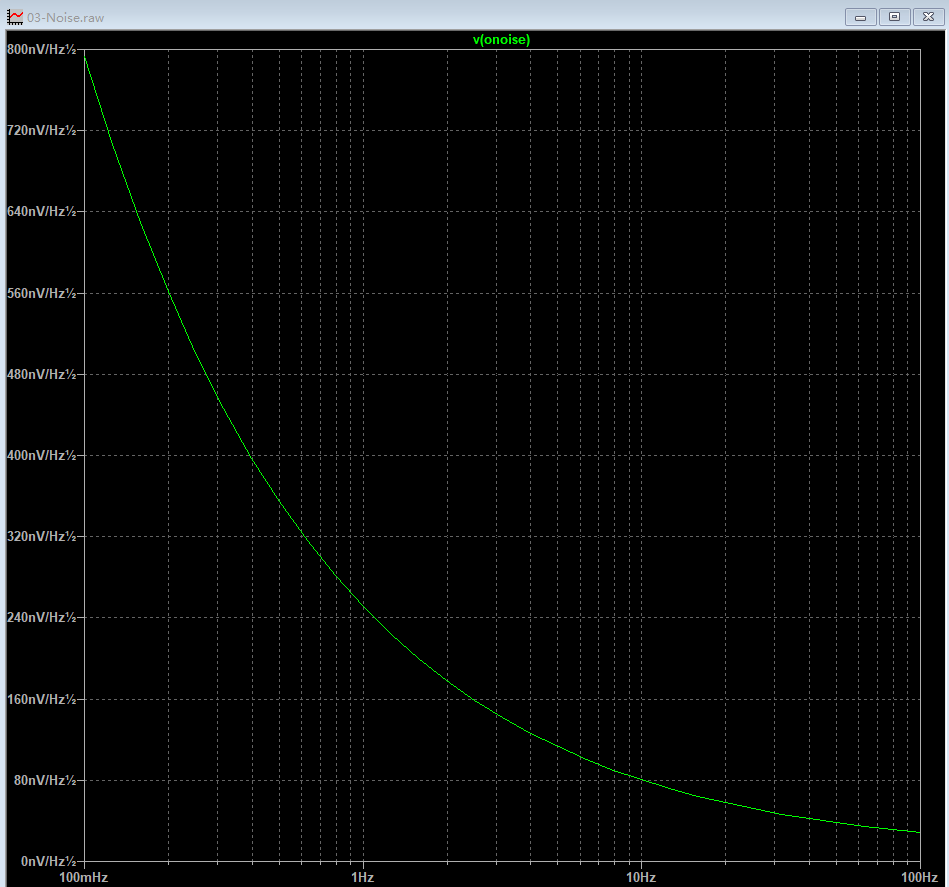Minimize the 03-Noise.raw plot window
This screenshot has width=949, height=887.
click(x=860, y=17)
